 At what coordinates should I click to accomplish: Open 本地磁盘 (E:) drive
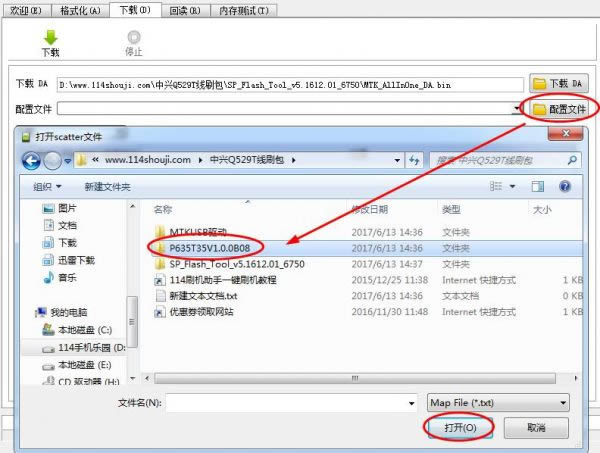pyautogui.click(x=77, y=365)
